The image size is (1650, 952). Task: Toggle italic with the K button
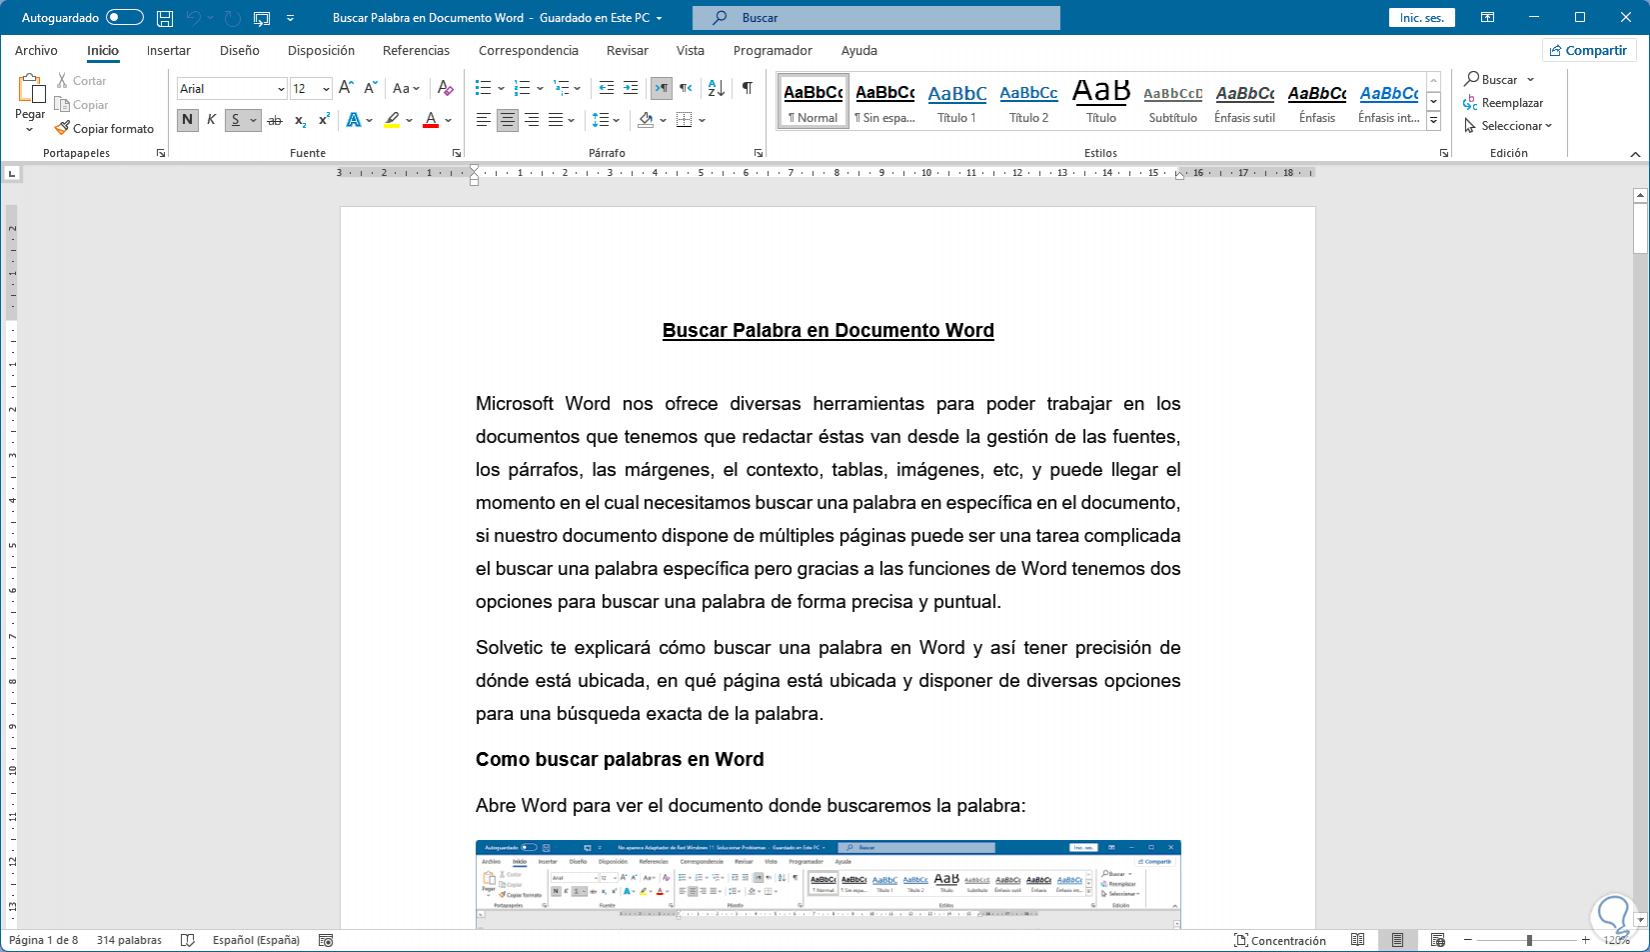tap(211, 120)
